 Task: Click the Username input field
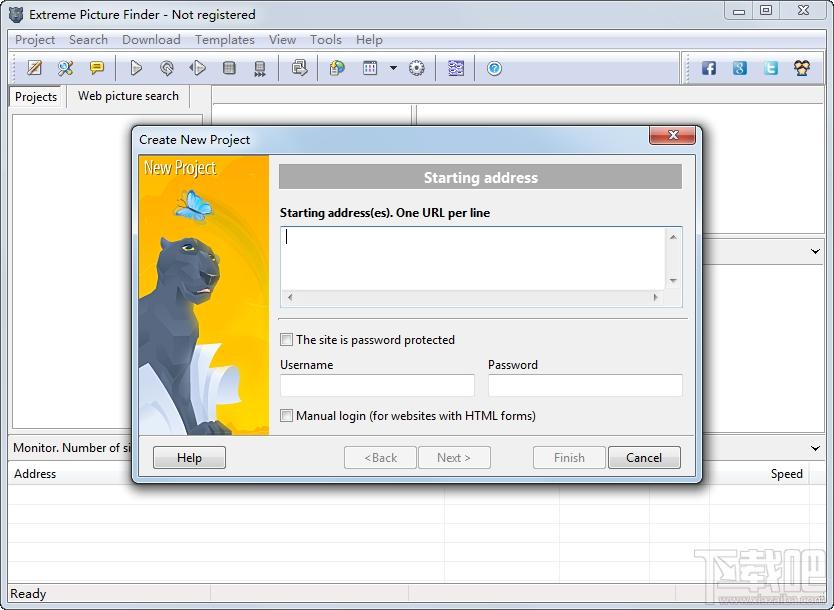pos(377,386)
